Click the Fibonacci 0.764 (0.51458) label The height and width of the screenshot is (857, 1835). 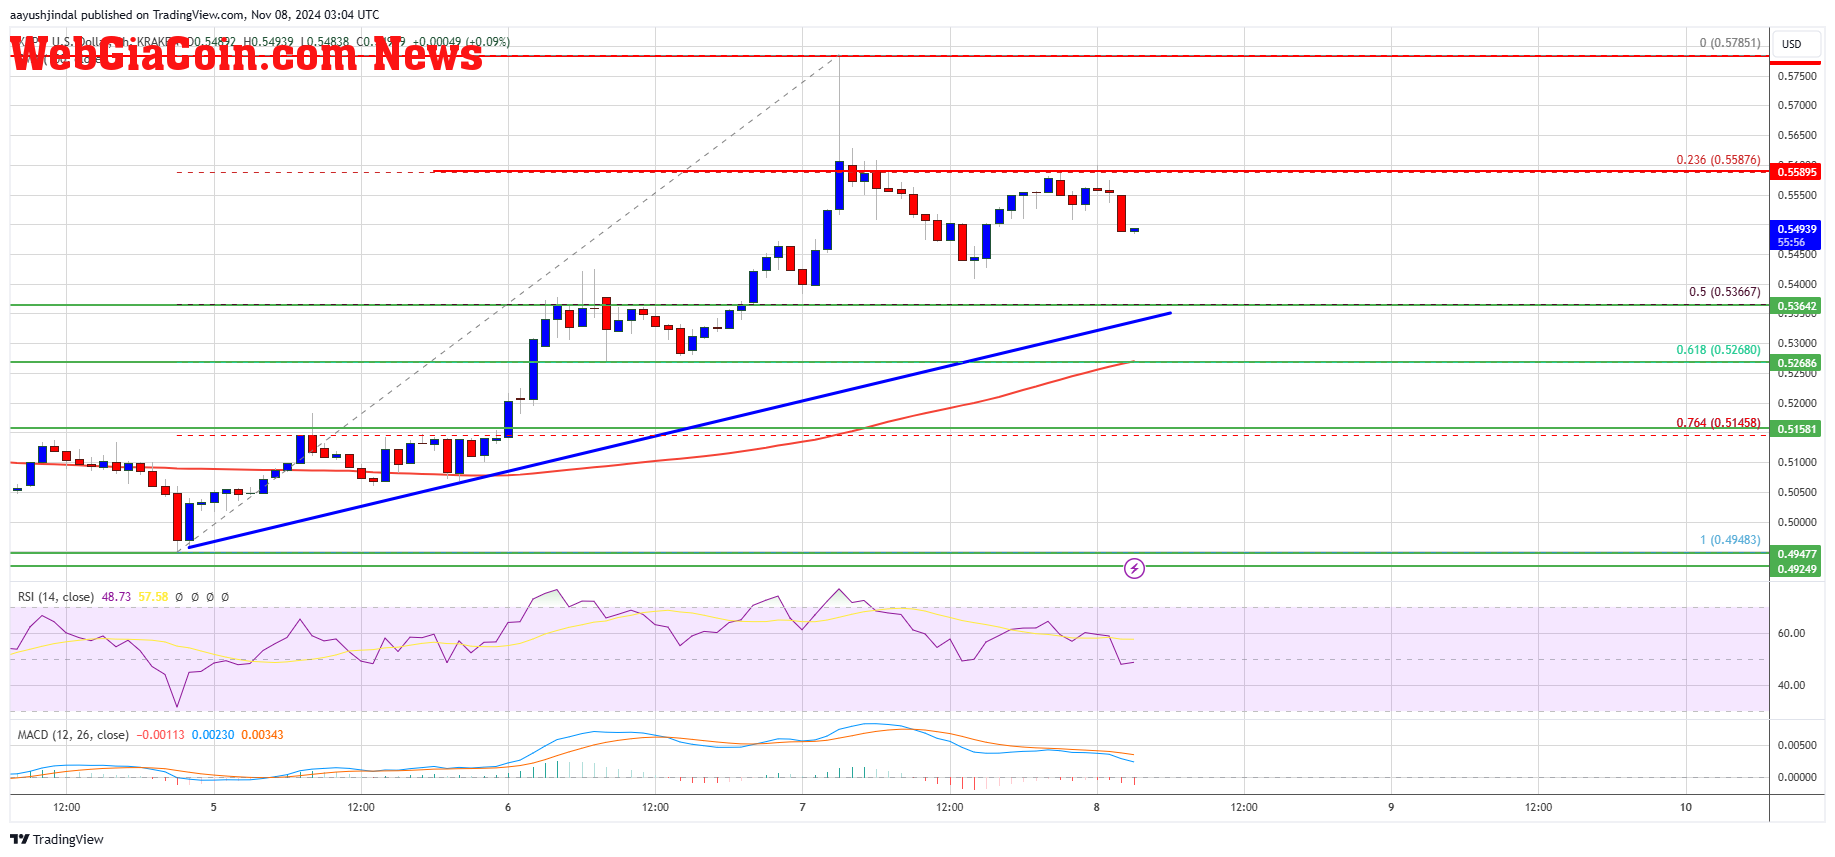click(x=1718, y=423)
